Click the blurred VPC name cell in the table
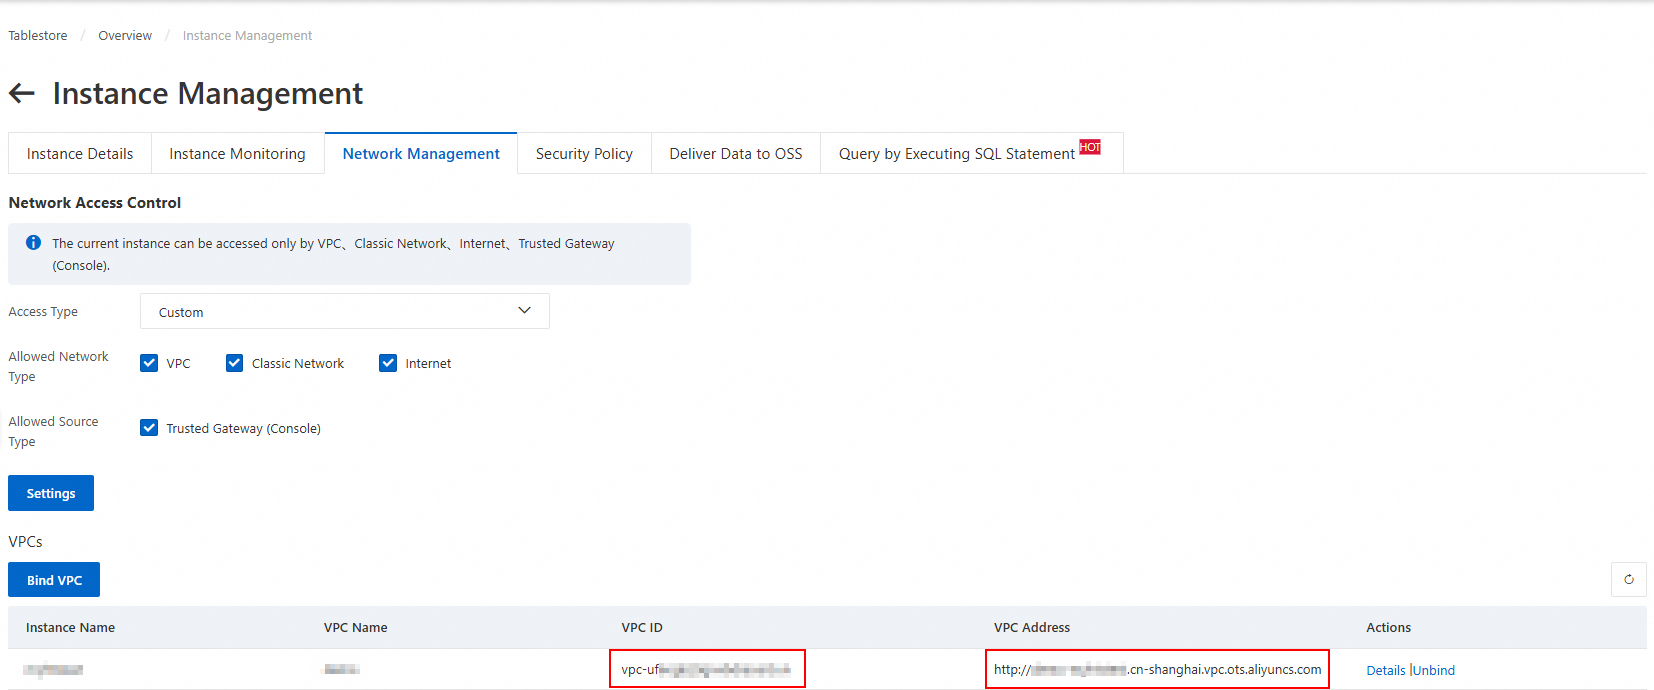 tap(341, 669)
